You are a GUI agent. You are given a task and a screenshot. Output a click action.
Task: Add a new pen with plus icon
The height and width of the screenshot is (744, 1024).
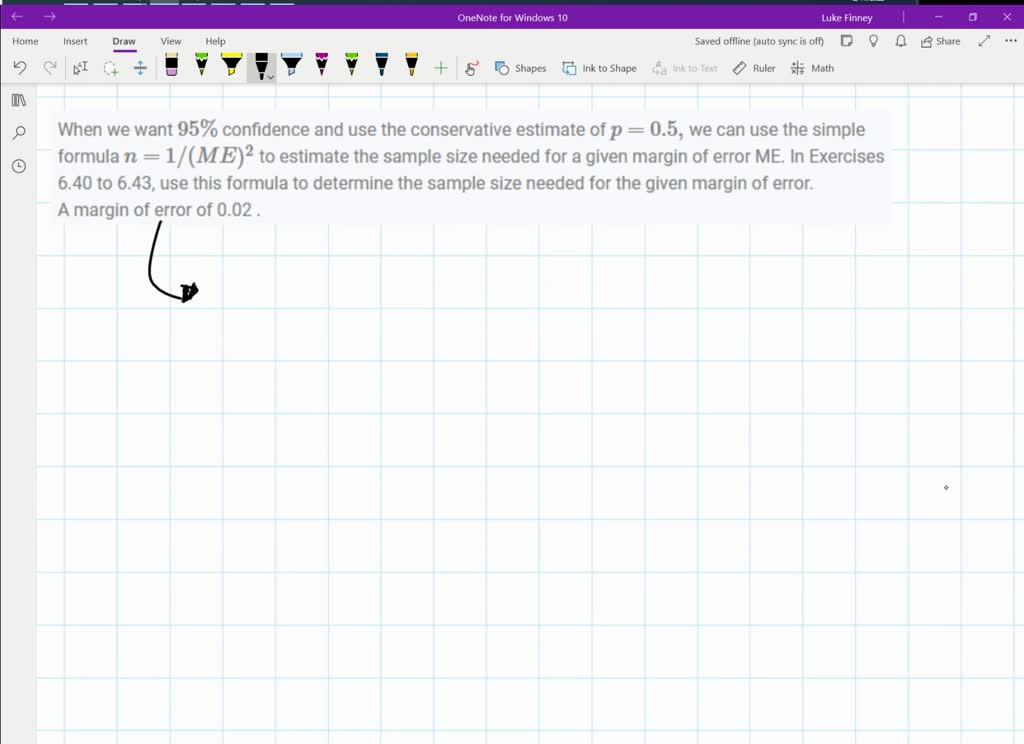pos(440,68)
